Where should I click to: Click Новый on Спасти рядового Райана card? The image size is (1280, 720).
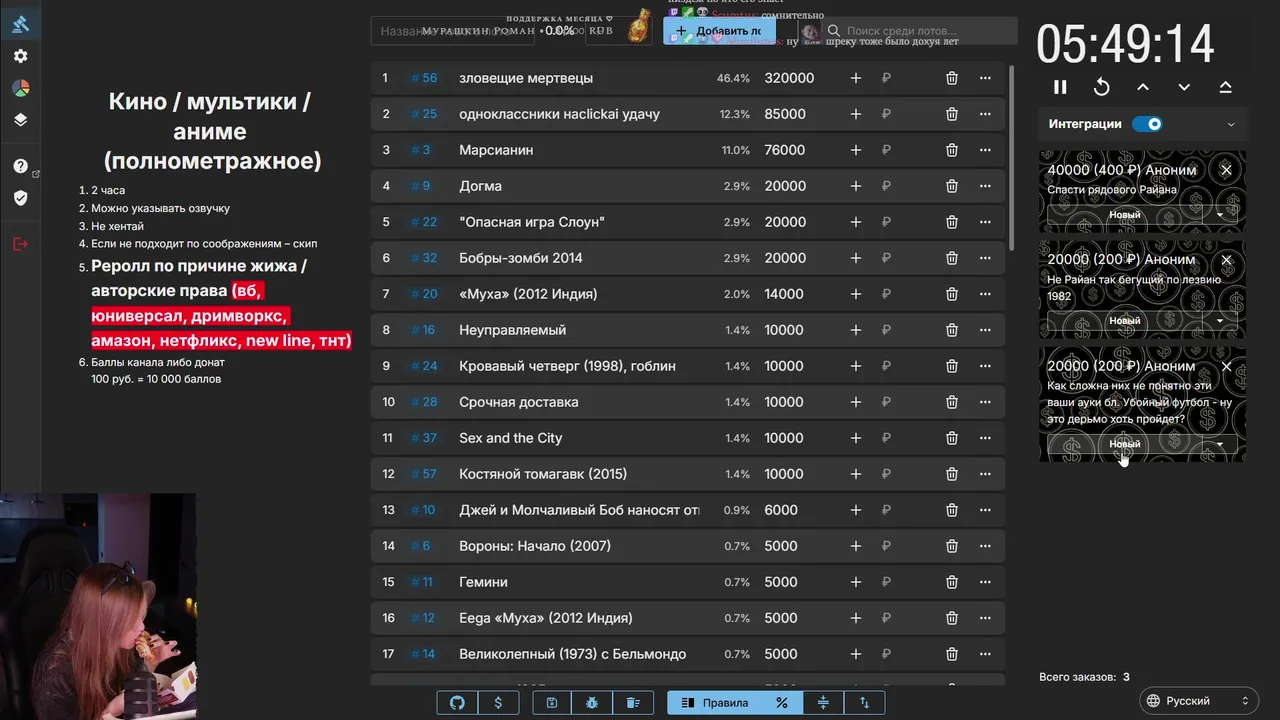tap(1125, 215)
